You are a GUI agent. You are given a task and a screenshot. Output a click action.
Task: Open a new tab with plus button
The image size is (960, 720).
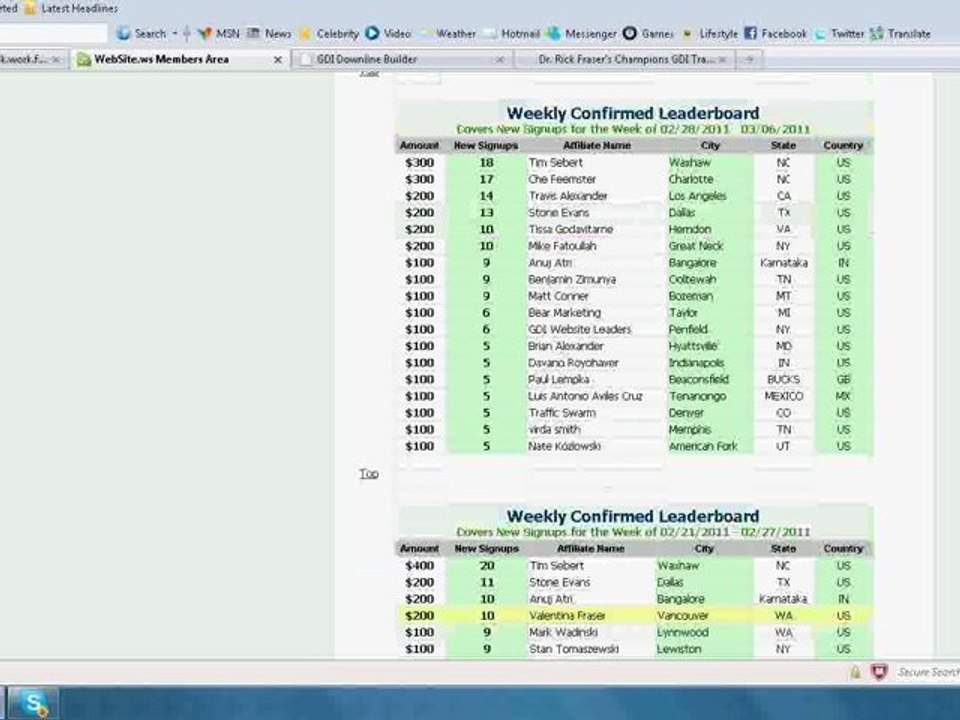[x=749, y=59]
